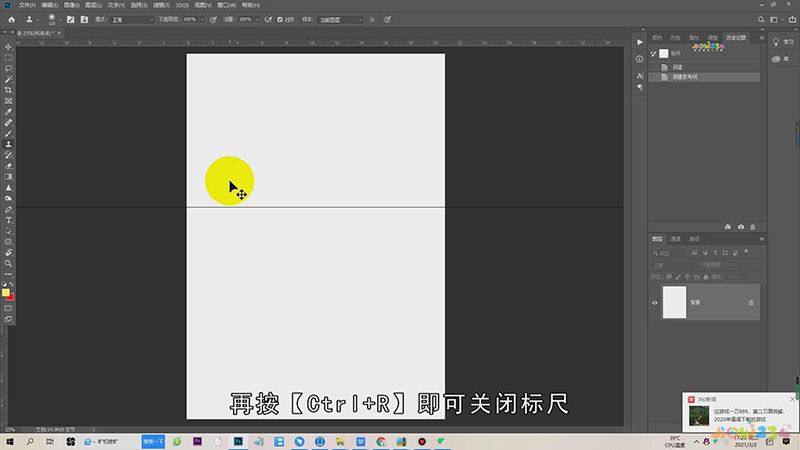
Task: Select the Lasso tool
Action: (8, 68)
